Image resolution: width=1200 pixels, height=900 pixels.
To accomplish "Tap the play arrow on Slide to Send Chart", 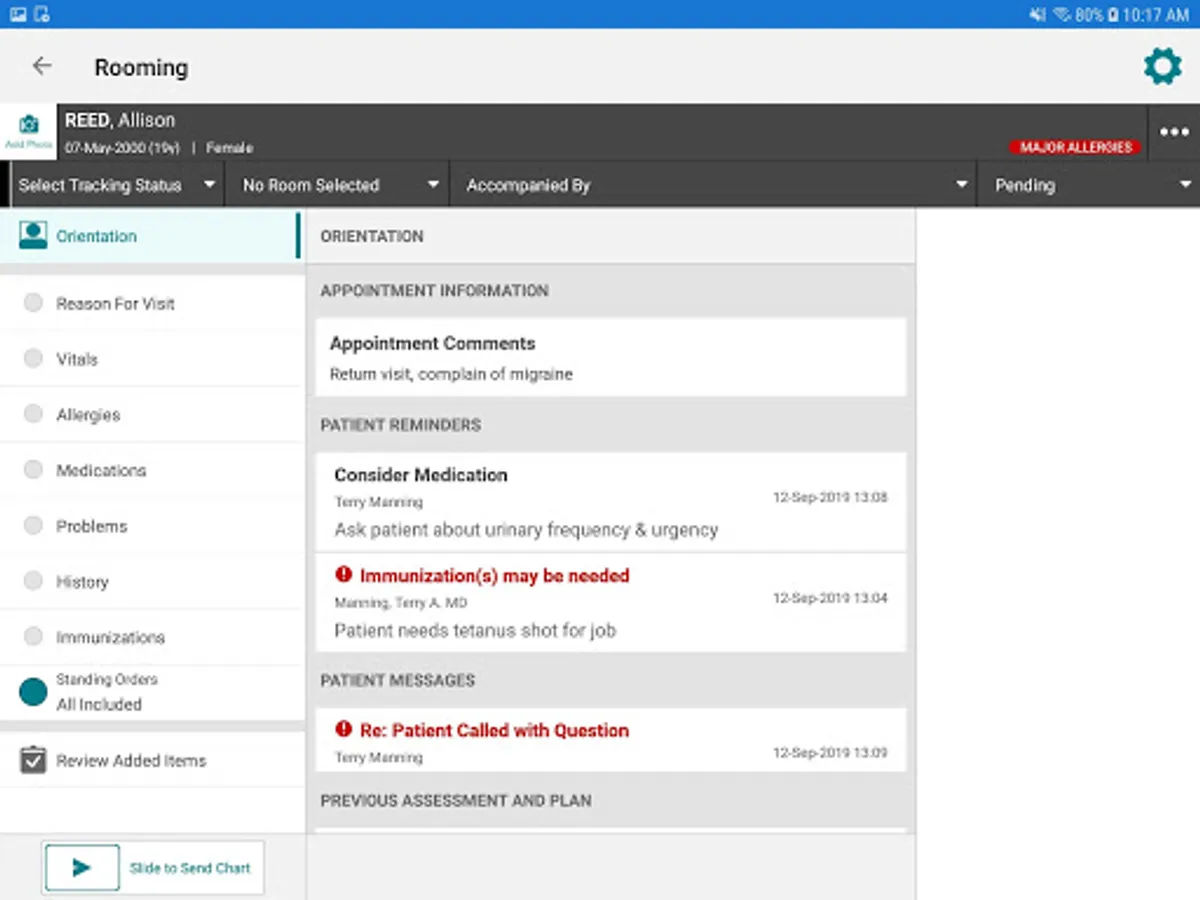I will tap(82, 868).
